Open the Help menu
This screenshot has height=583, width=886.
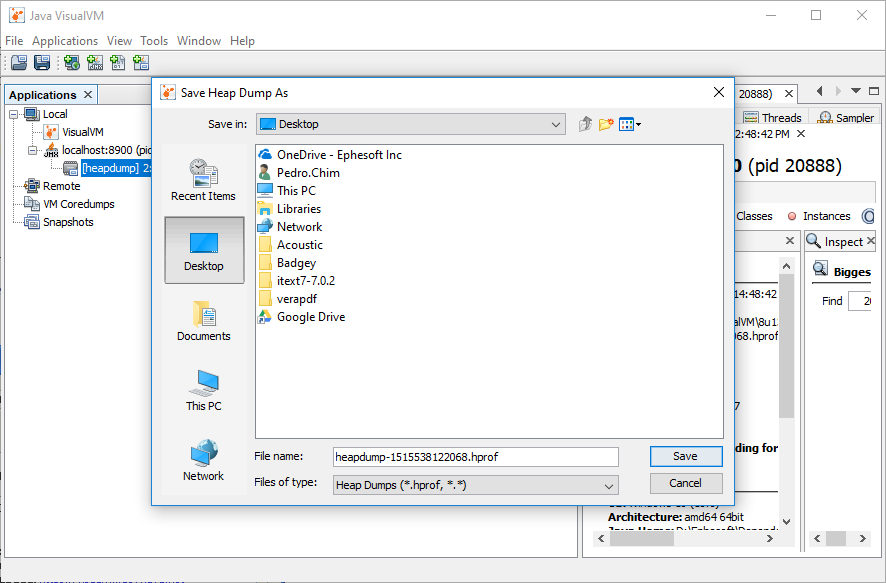242,41
